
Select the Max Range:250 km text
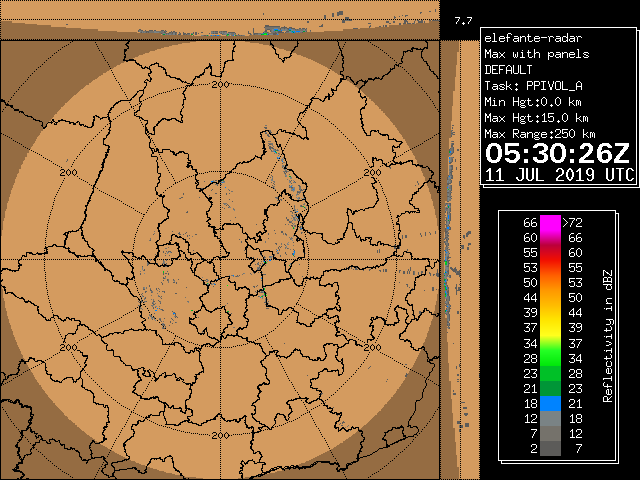540,134
